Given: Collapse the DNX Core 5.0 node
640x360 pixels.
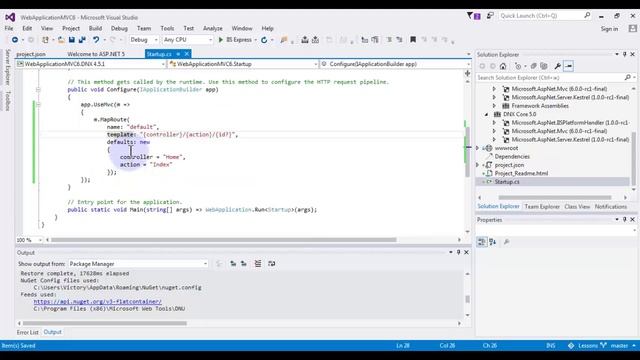Looking at the screenshot, I should [x=486, y=114].
